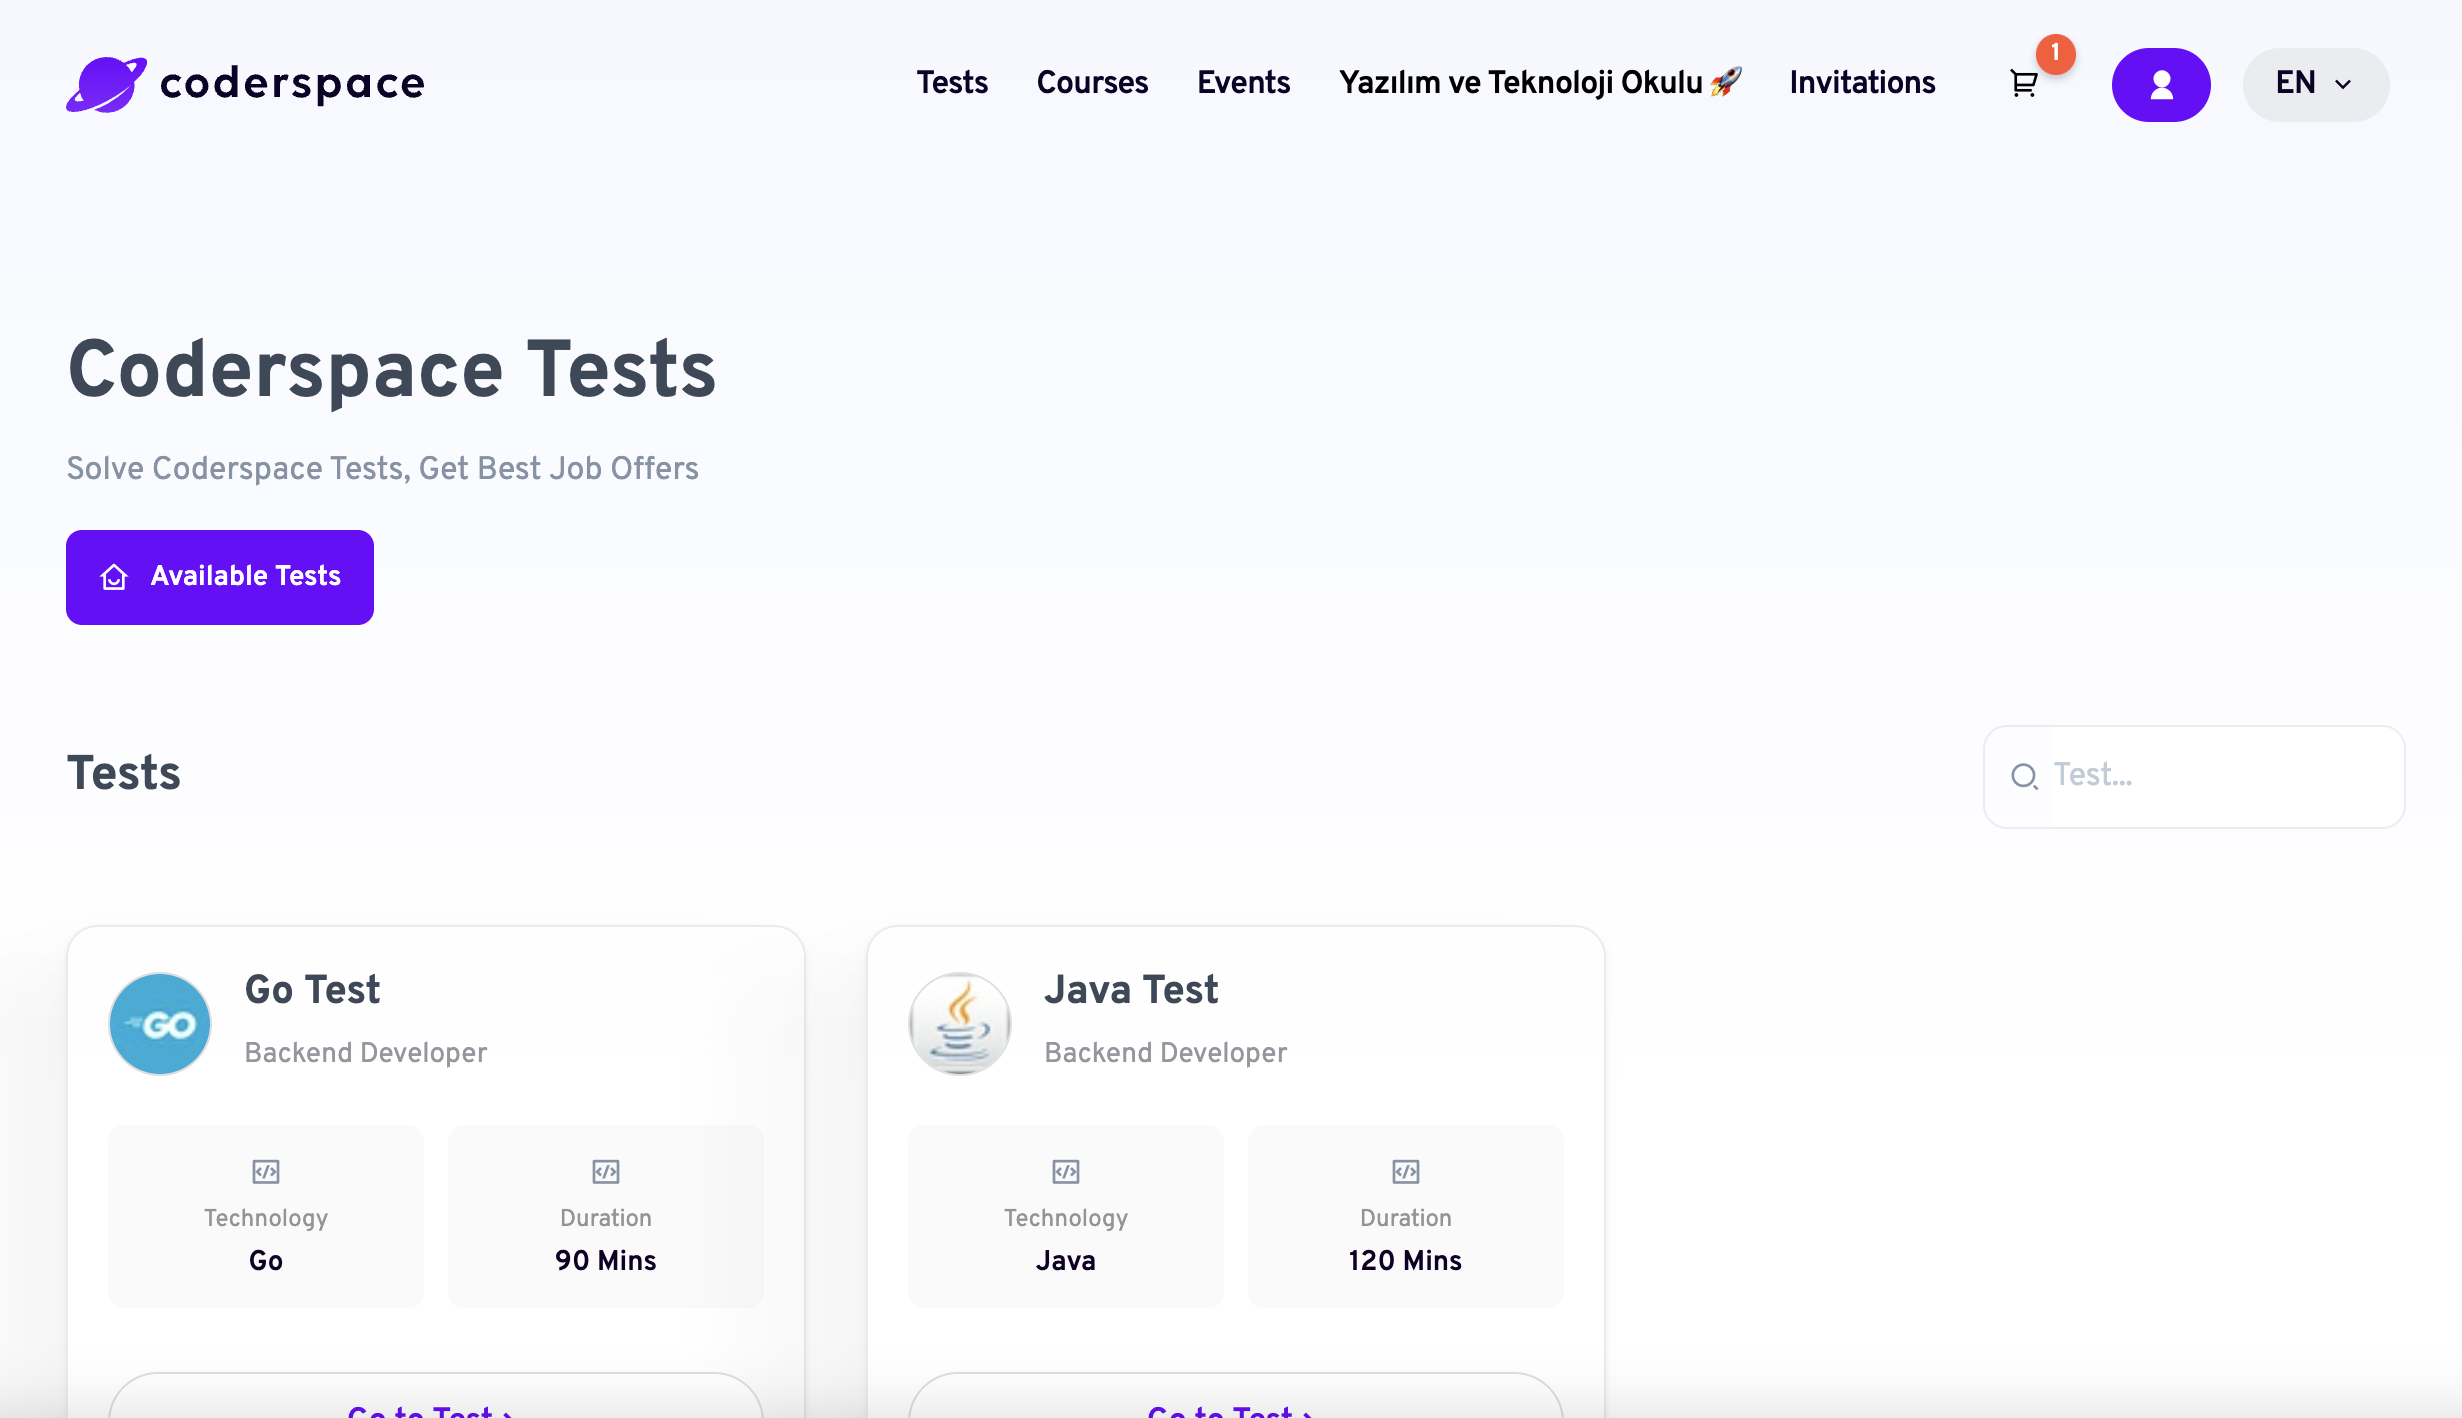The image size is (2462, 1418).
Task: Click the 90 Mins duration value
Action: point(606,1261)
